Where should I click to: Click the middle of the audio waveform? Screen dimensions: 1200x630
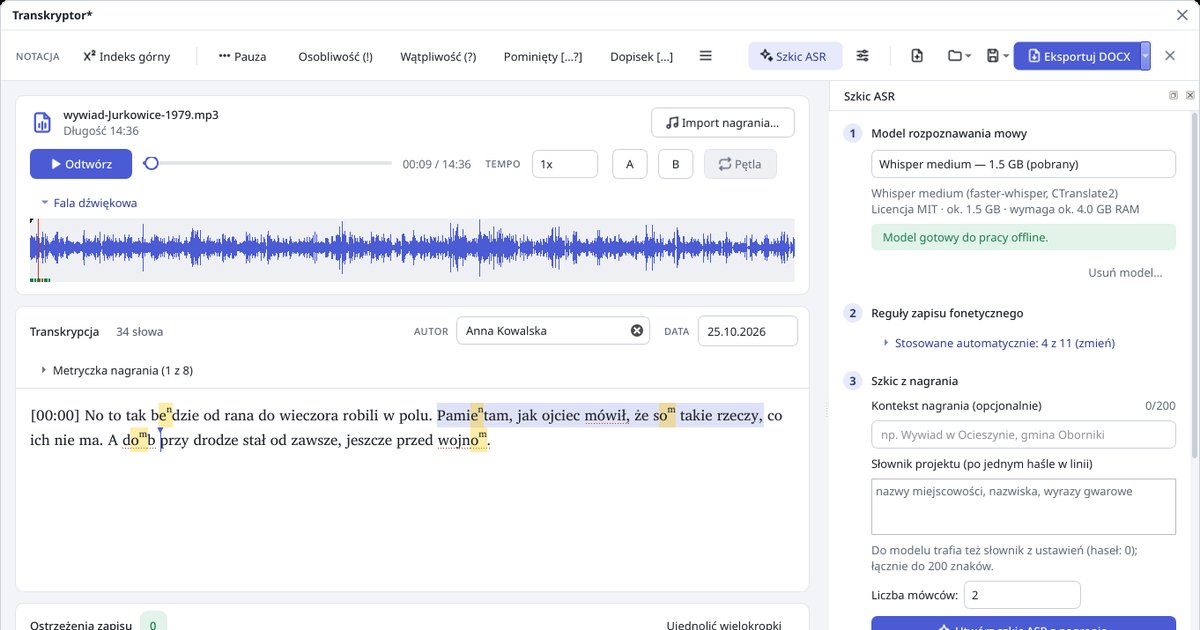pos(412,248)
